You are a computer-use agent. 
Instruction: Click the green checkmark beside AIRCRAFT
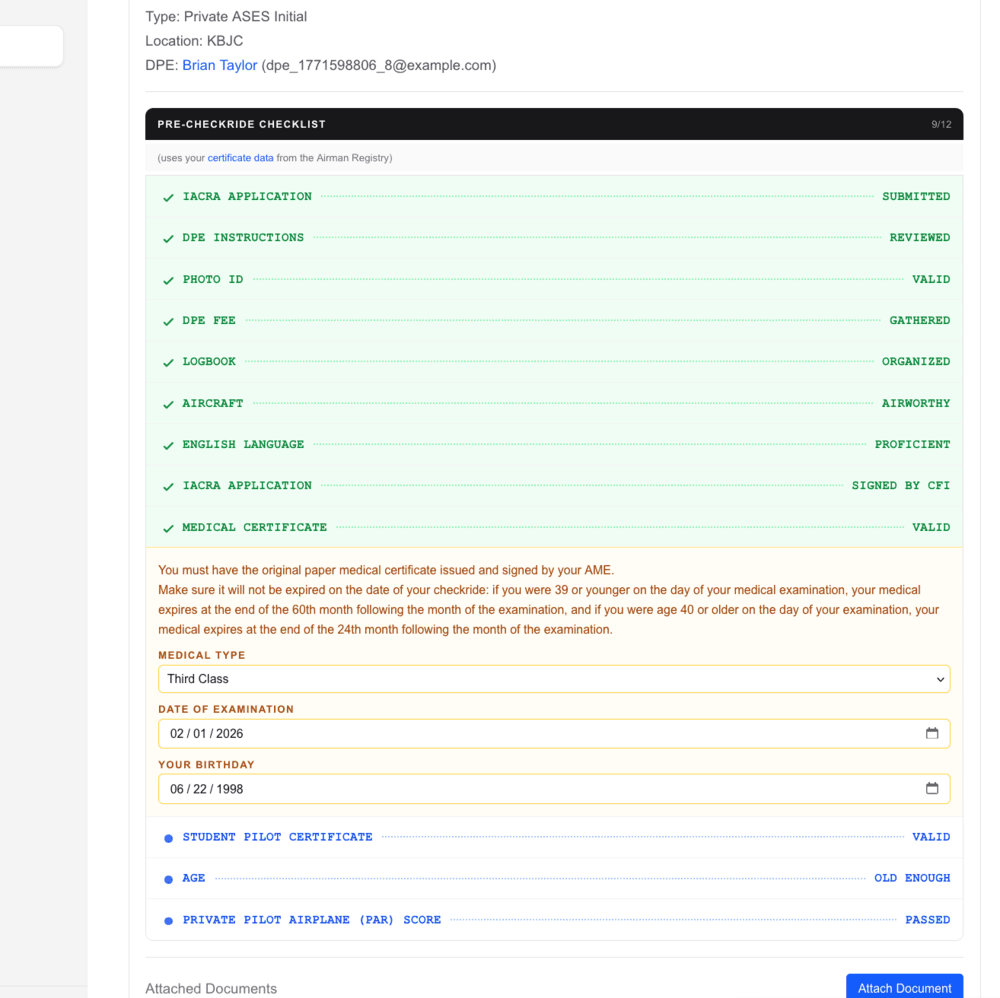coord(168,403)
